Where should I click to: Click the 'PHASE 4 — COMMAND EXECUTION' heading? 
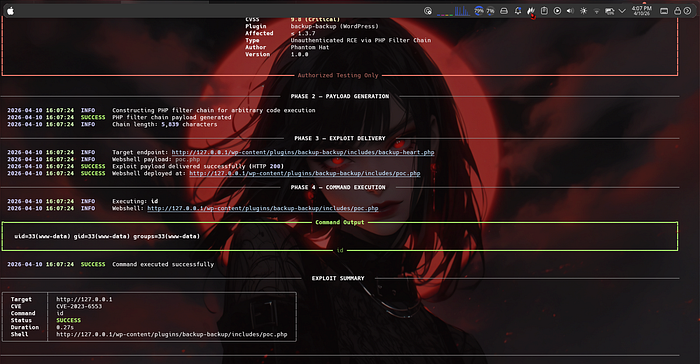click(x=338, y=188)
